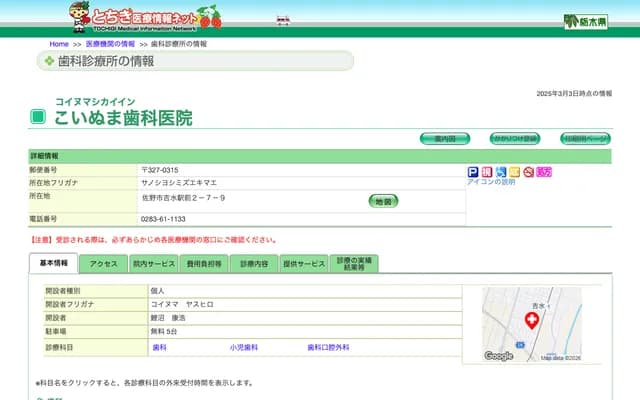Click the 小児歯科 department link

[x=244, y=347]
